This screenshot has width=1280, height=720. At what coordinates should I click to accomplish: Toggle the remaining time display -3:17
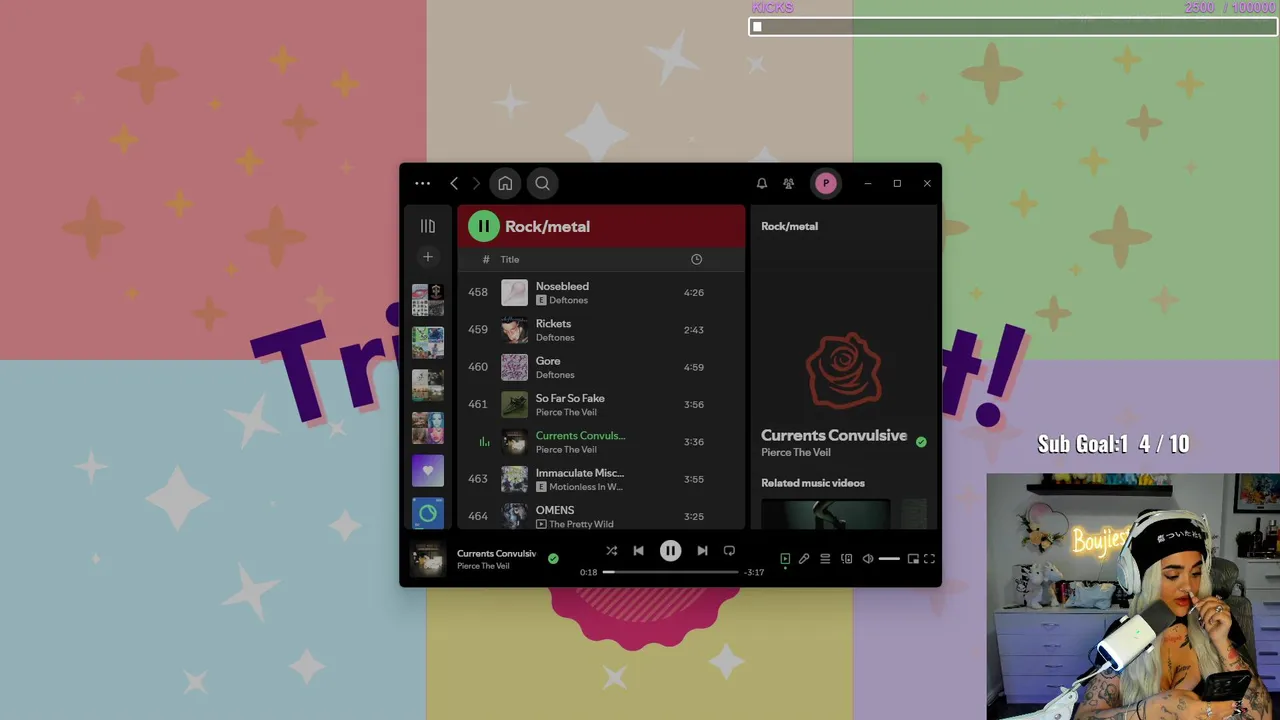(x=754, y=573)
